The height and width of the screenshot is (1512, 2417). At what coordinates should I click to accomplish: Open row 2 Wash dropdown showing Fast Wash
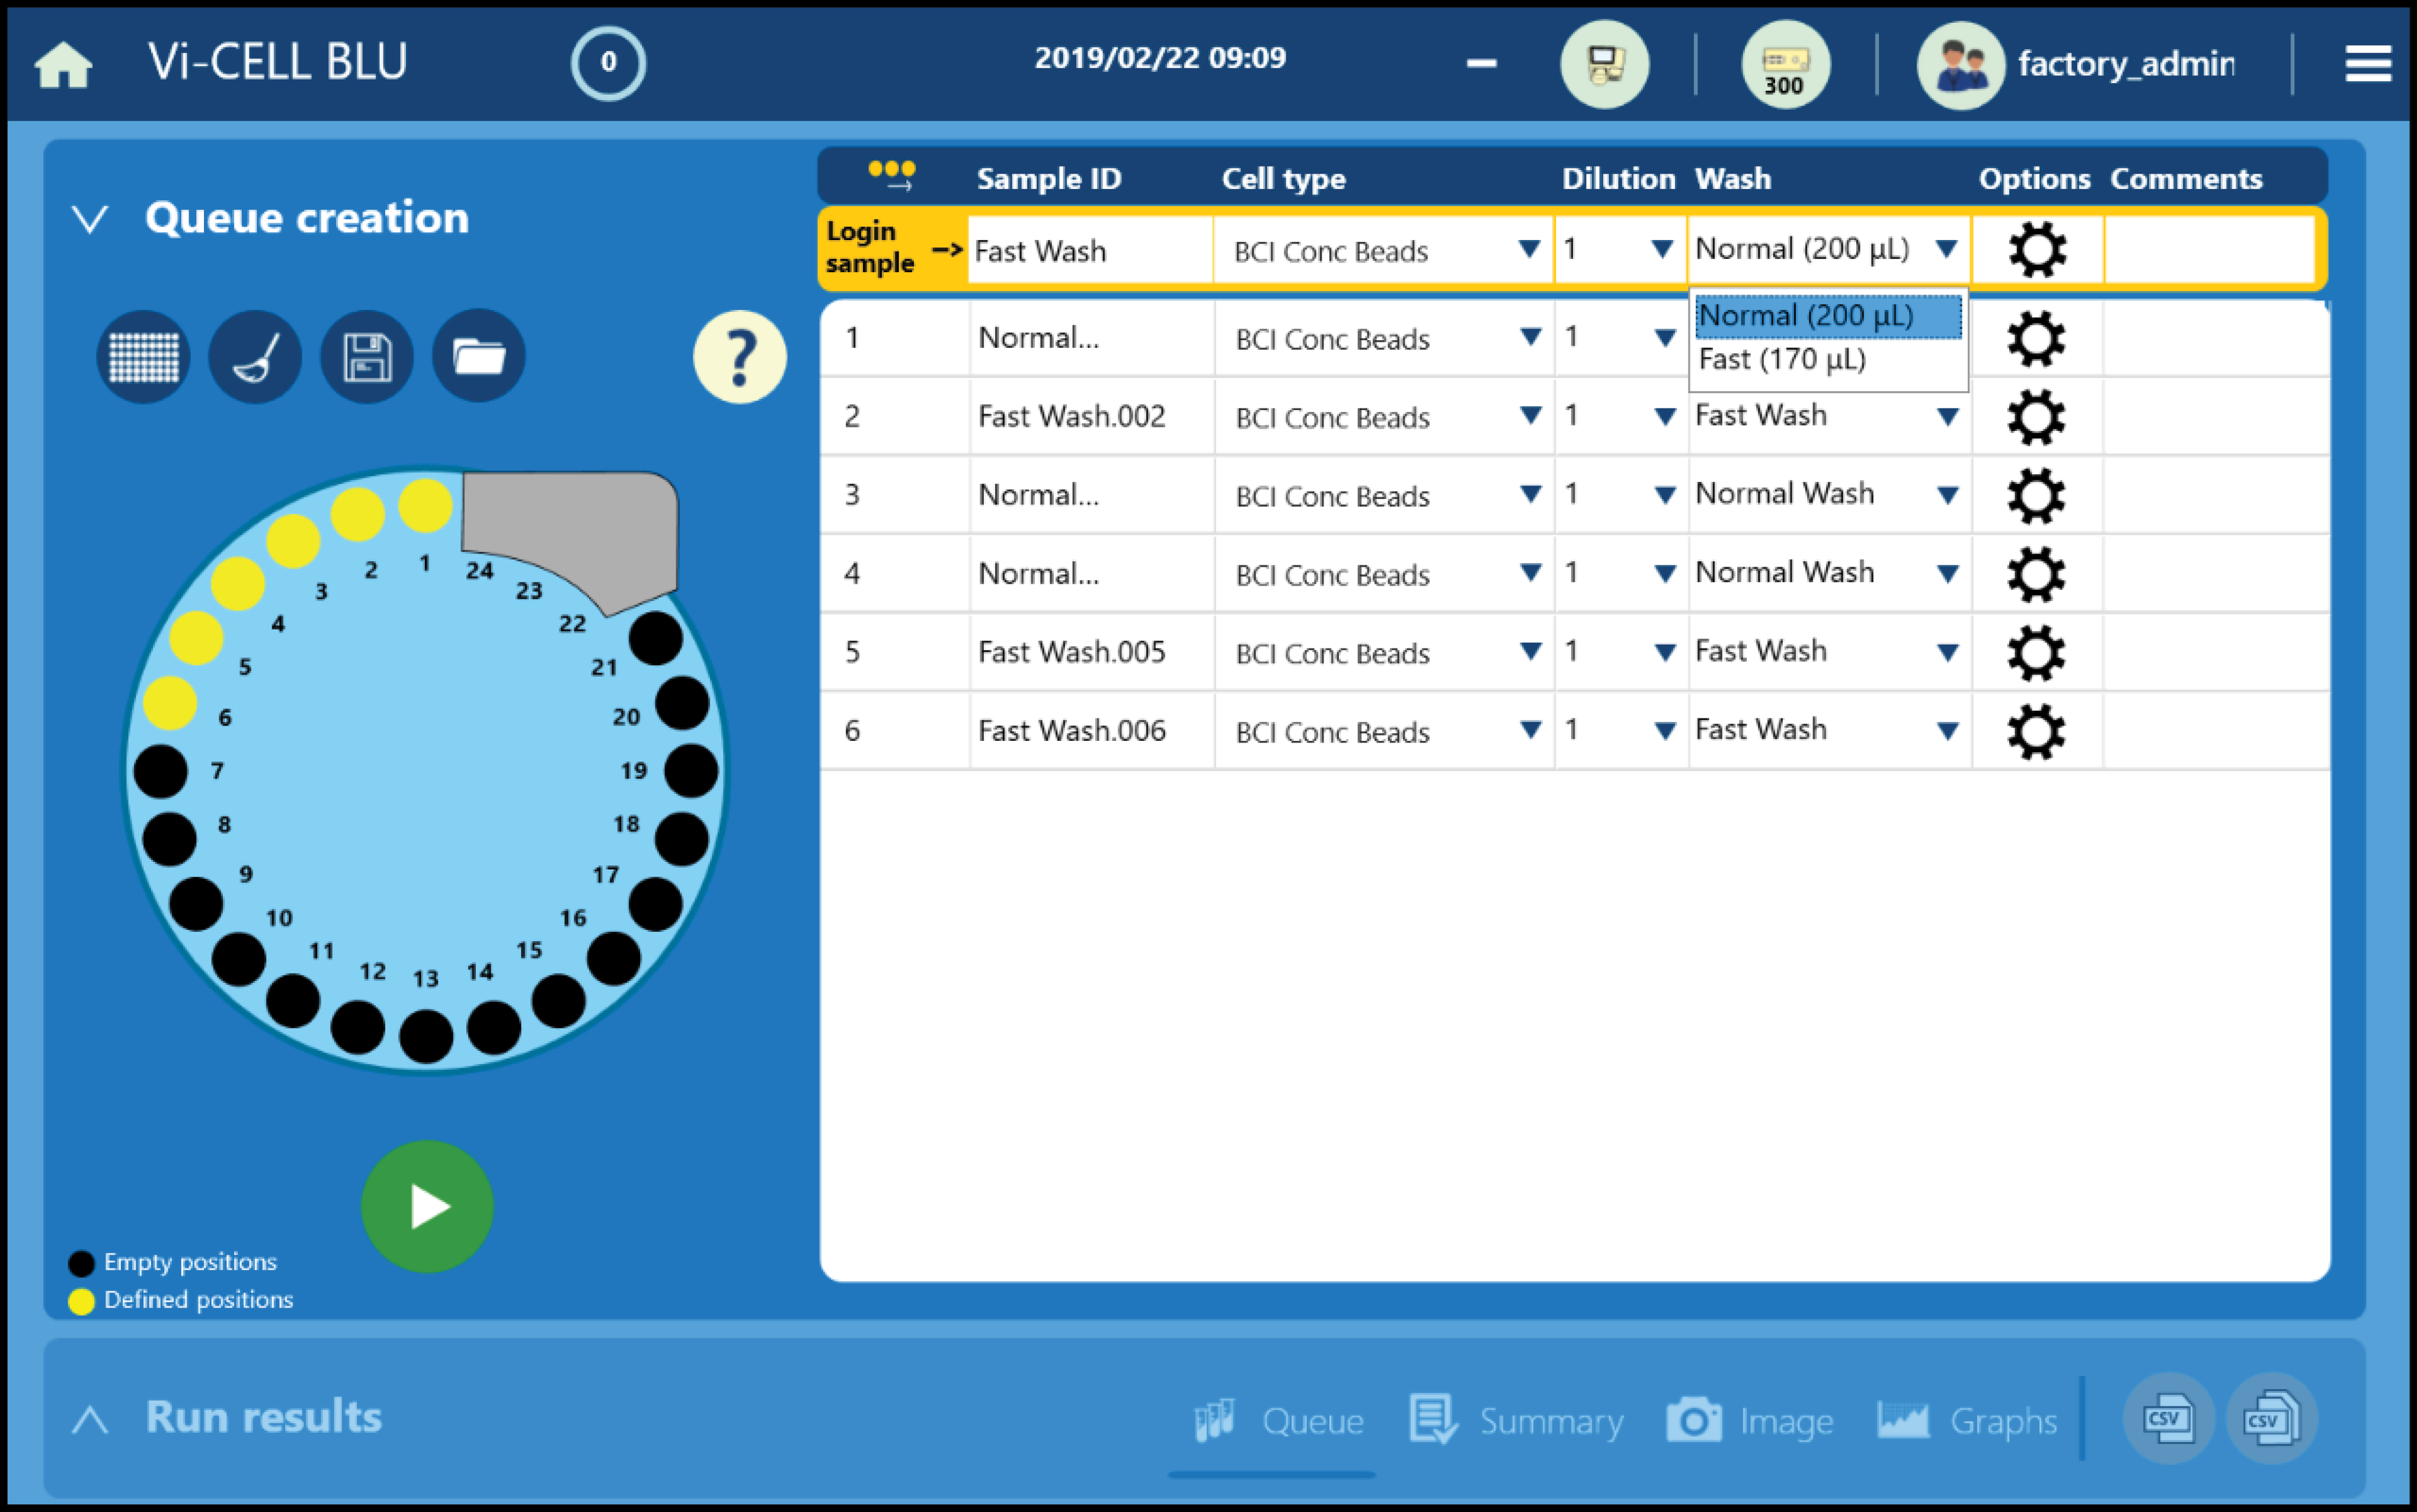1829,416
